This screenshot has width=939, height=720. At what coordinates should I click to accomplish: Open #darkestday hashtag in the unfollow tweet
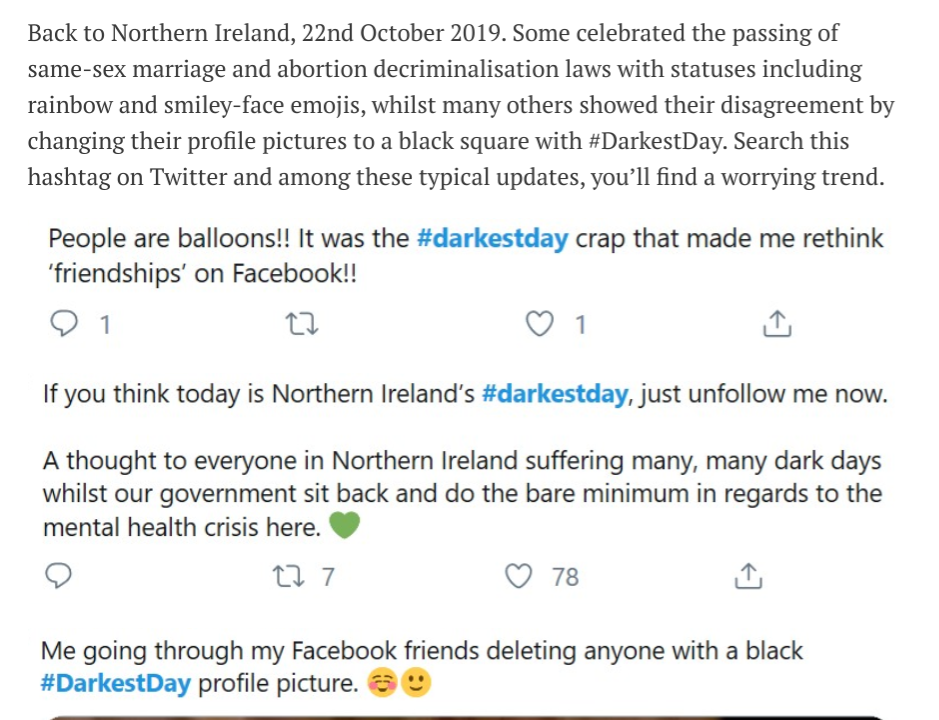[x=555, y=393]
